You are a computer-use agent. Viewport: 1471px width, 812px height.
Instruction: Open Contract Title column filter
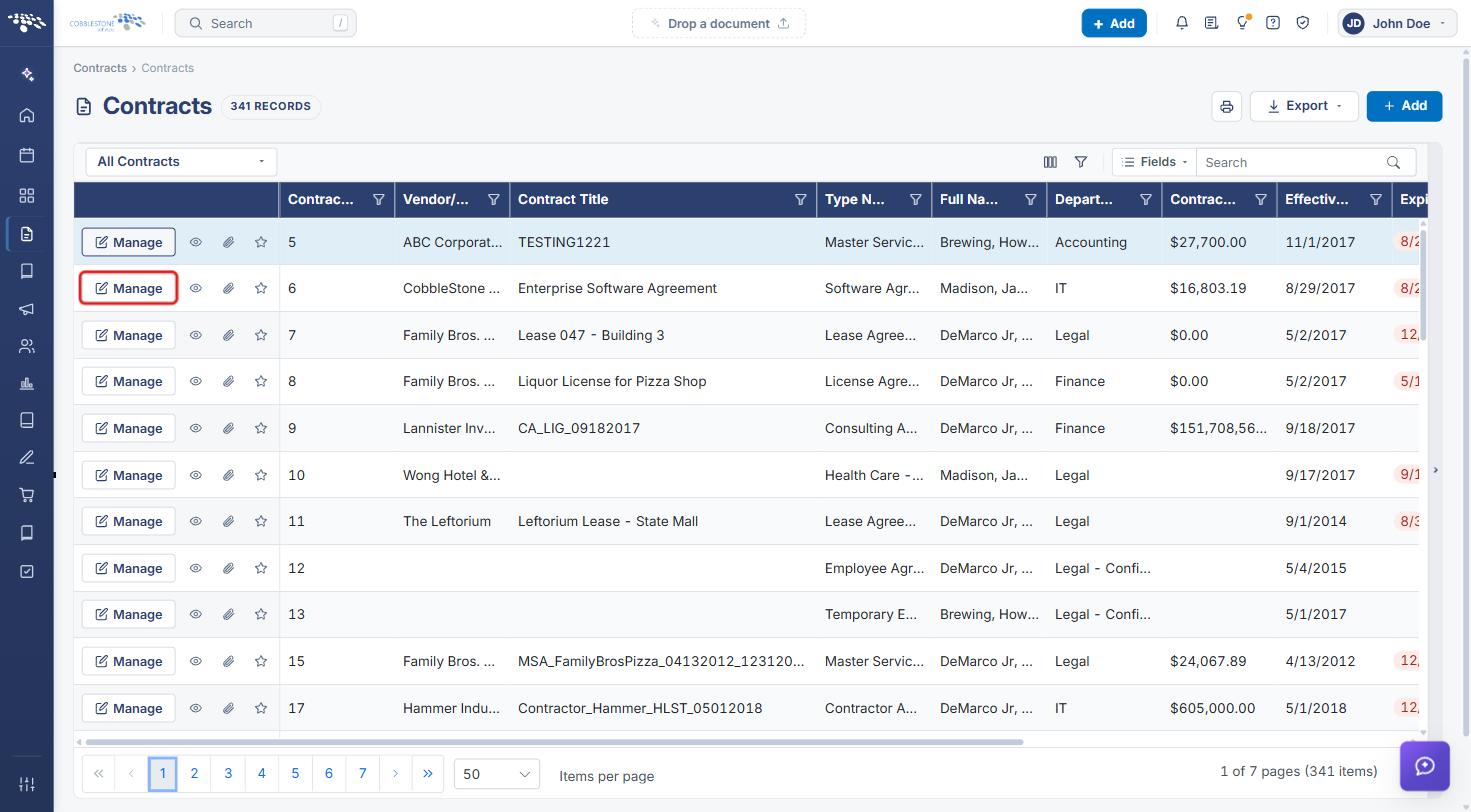click(801, 199)
